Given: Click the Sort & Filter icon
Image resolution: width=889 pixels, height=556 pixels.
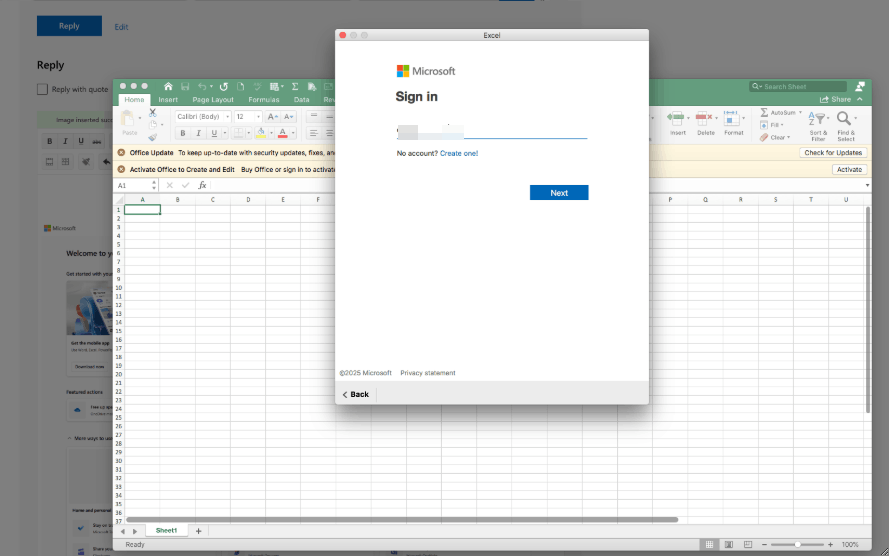Looking at the screenshot, I should click(x=817, y=119).
